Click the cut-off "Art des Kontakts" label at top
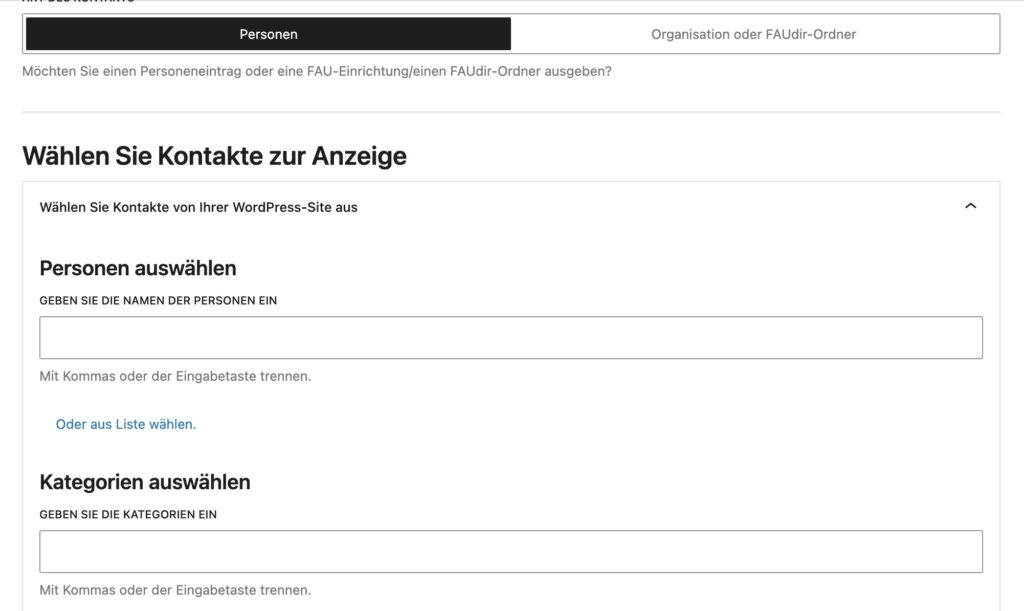Image resolution: width=1024 pixels, height=611 pixels. tap(78, 2)
